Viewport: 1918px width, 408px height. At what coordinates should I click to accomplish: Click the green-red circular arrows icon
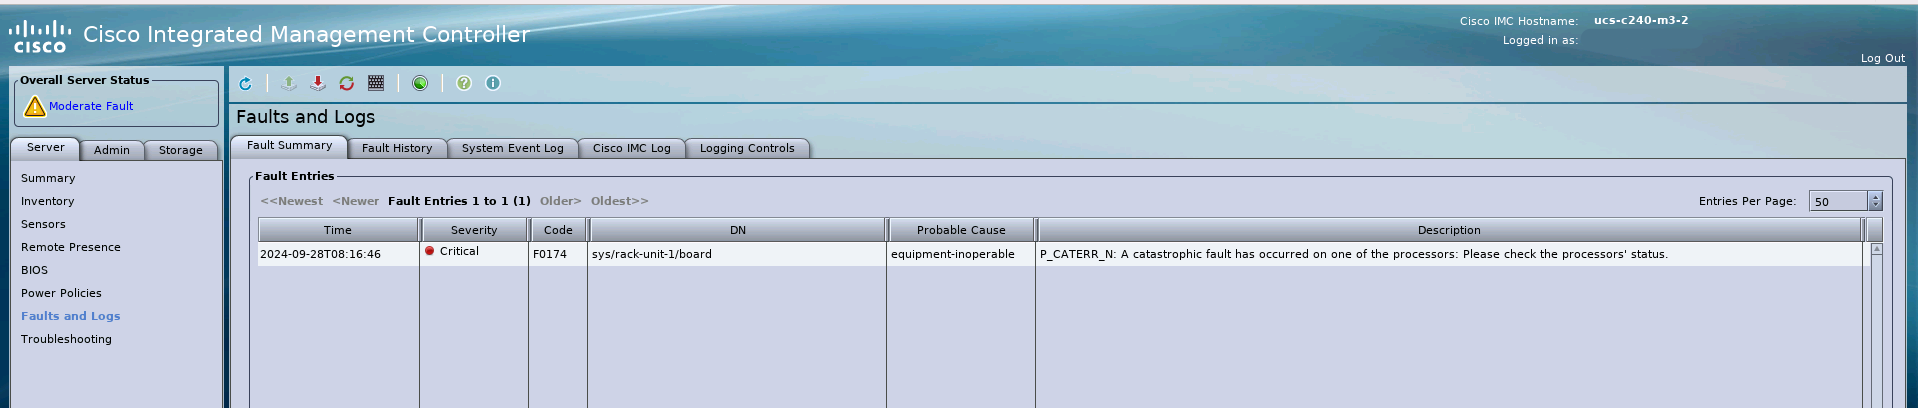point(347,84)
